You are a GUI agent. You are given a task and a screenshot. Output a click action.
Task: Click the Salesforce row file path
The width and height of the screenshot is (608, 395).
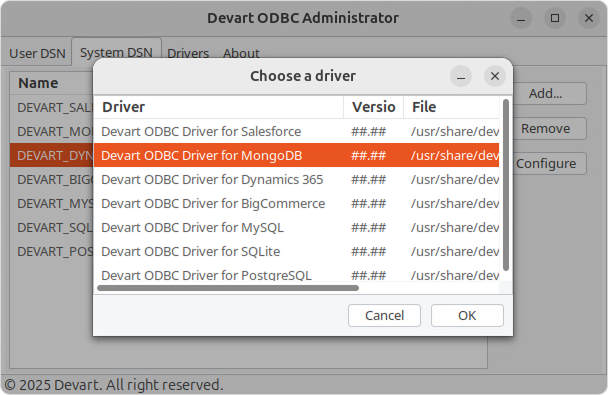click(455, 131)
